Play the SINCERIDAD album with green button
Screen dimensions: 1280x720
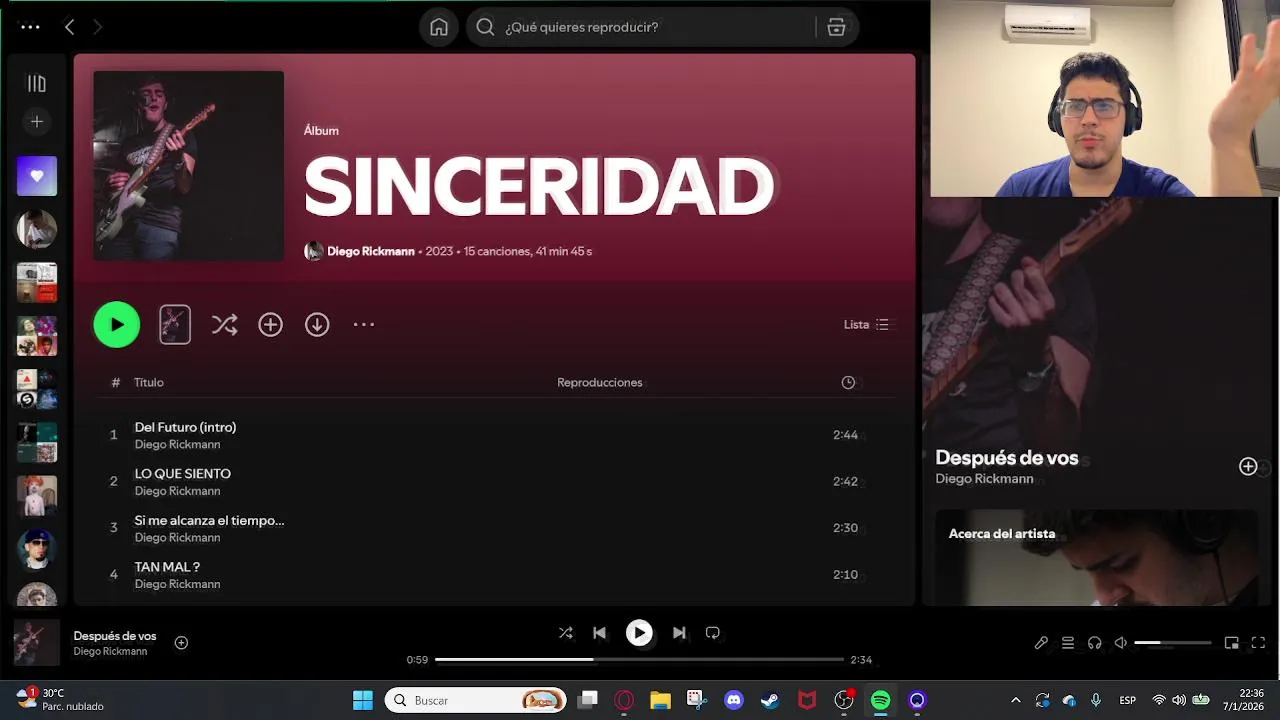117,325
